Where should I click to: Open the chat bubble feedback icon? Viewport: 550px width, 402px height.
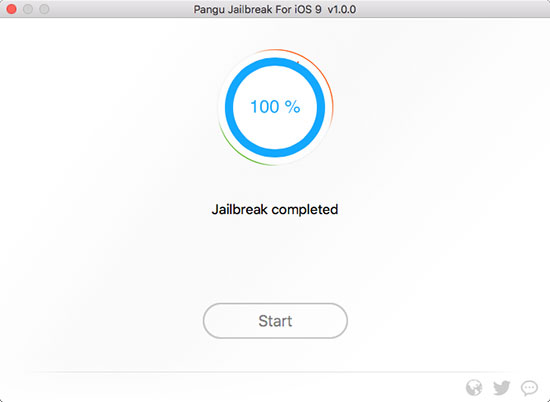coord(529,388)
